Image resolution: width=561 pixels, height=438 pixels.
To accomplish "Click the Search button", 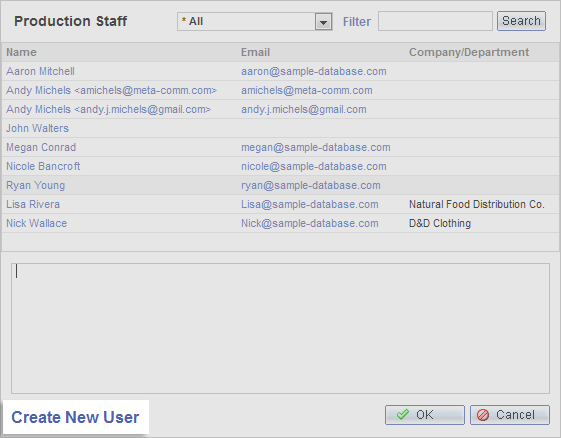I will pyautogui.click(x=521, y=21).
